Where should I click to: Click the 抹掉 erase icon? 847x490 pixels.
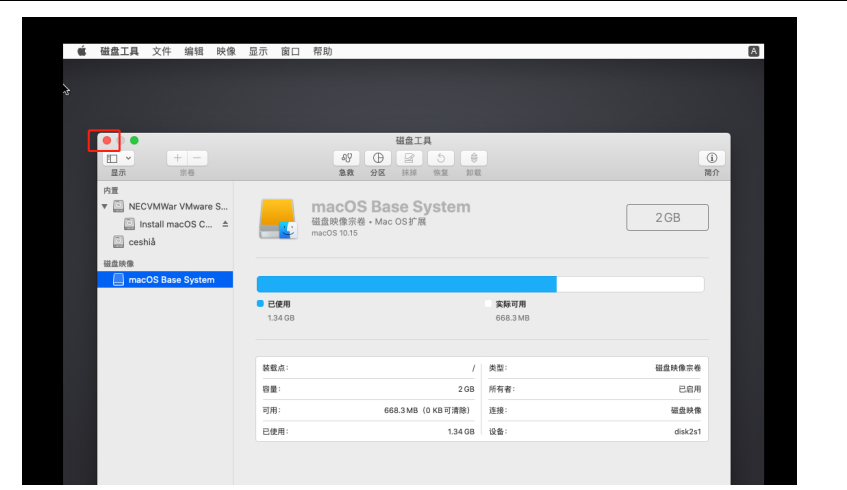(409, 158)
